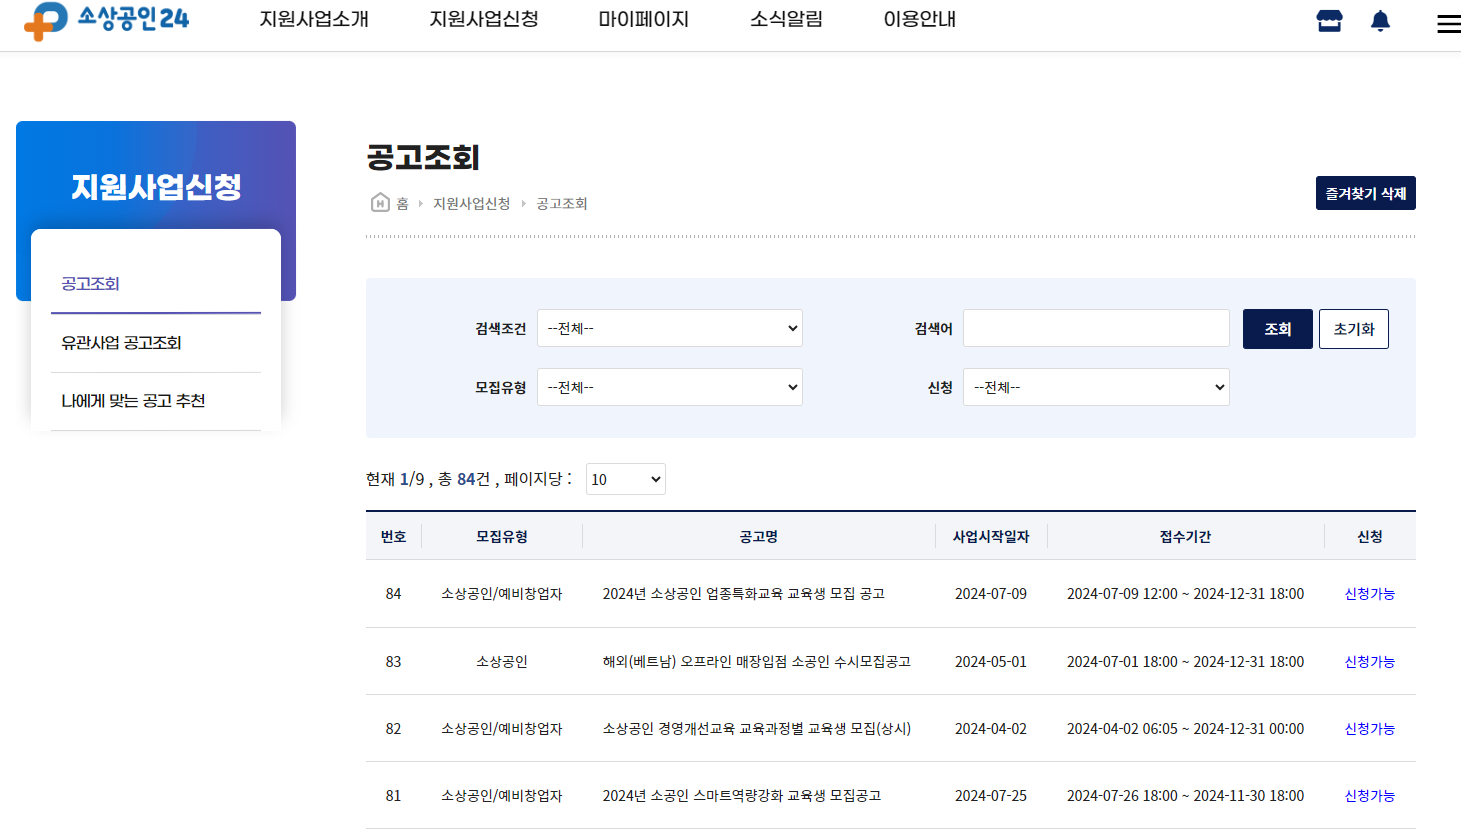Open the 마이페이지 menu

[644, 18]
